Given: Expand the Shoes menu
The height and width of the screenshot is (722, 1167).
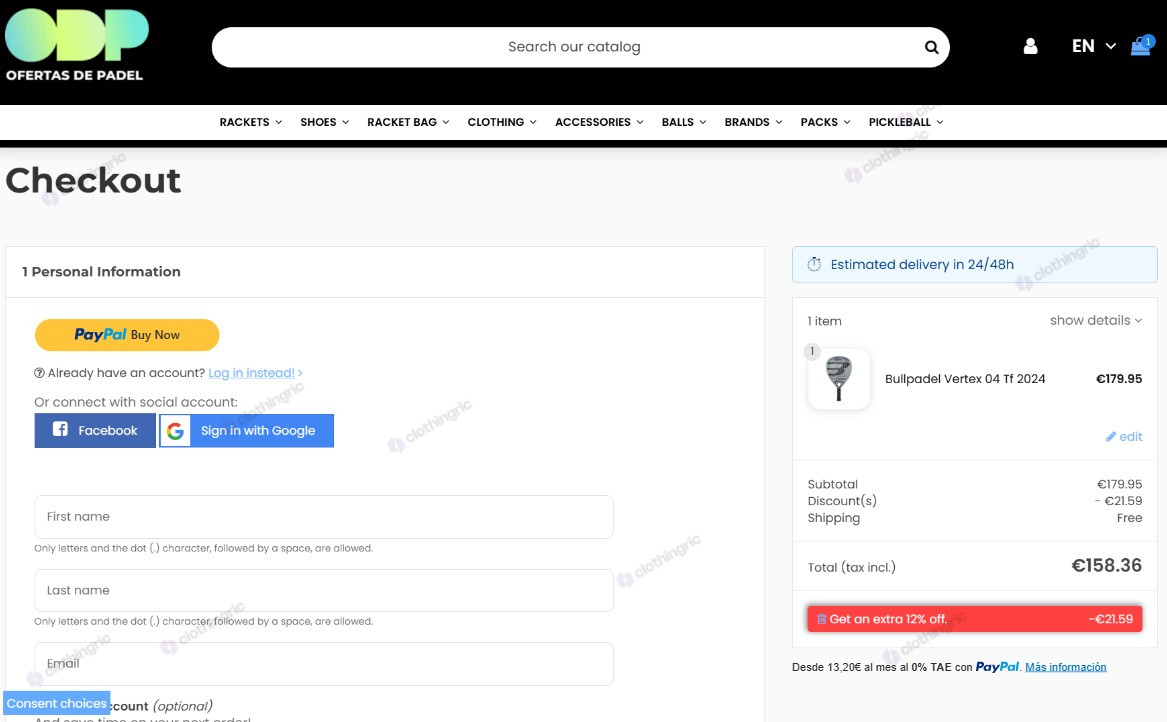Looking at the screenshot, I should pyautogui.click(x=324, y=122).
